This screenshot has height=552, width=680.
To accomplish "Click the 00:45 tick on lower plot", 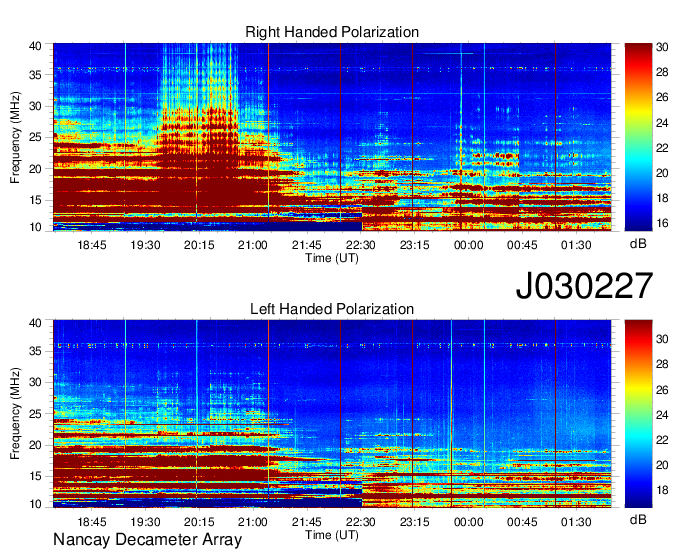I will [x=522, y=522].
